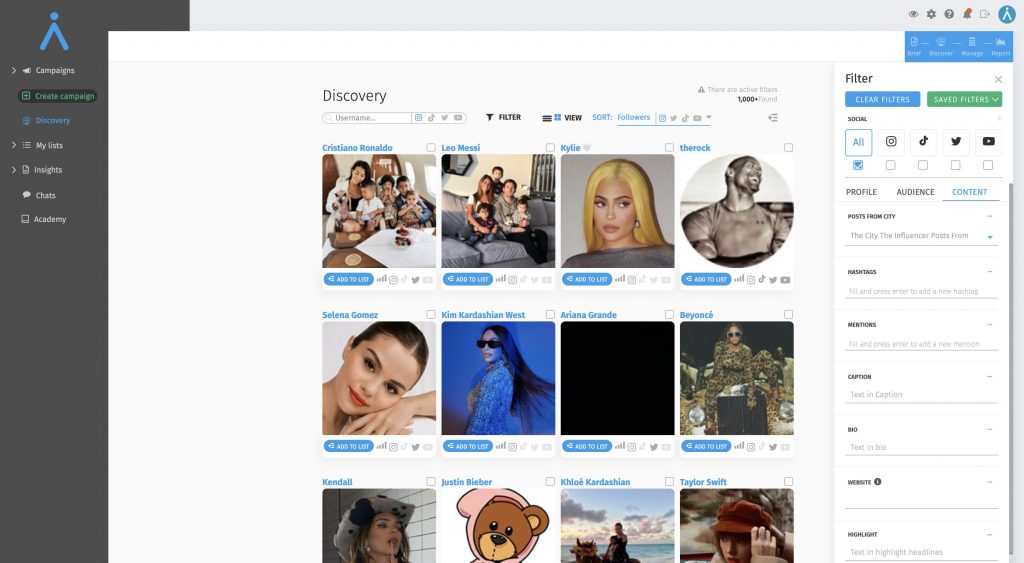Image resolution: width=1024 pixels, height=563 pixels.
Task: Collapse the Hashtags filter section
Action: 990,271
